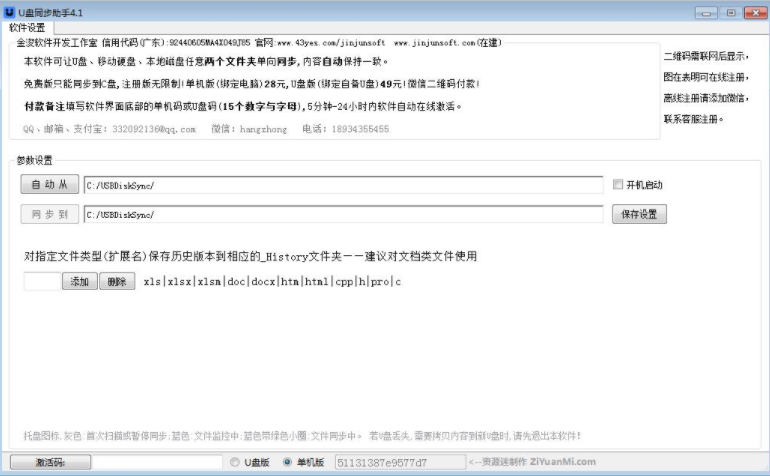Click the 同步到 destination button
This screenshot has height=476, width=770.
[50, 214]
